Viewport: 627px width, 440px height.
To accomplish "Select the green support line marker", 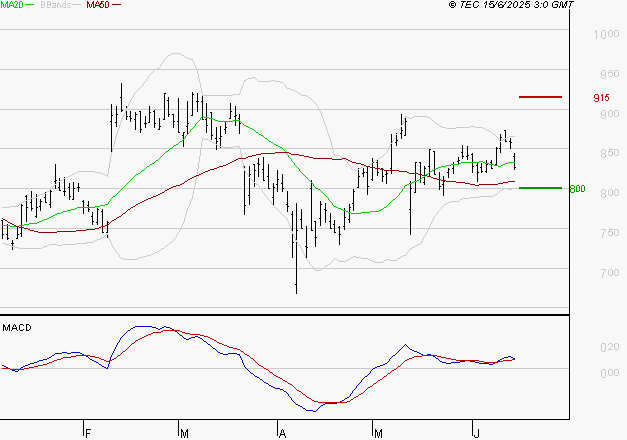I will coord(541,187).
